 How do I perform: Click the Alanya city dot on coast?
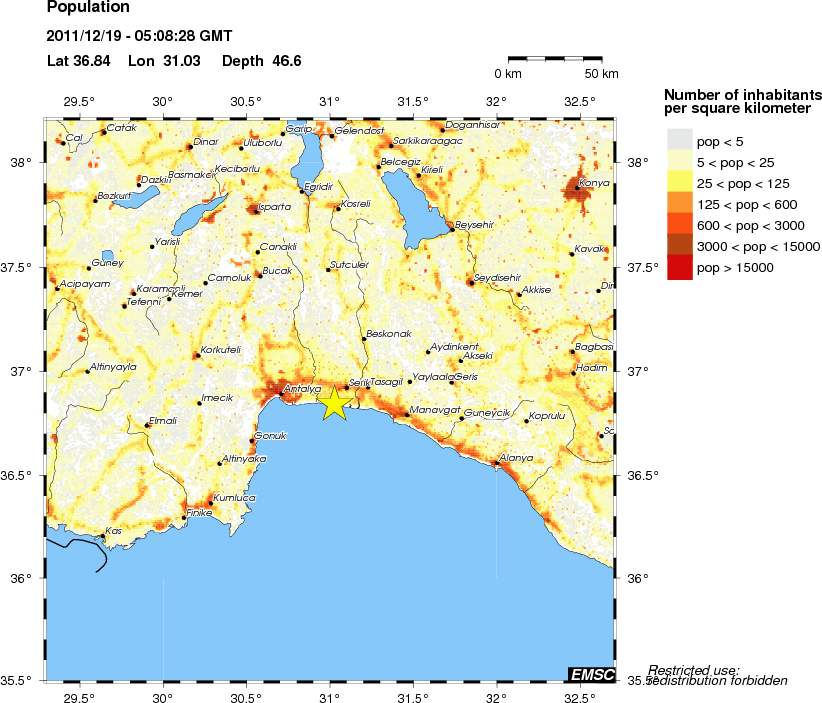(495, 462)
